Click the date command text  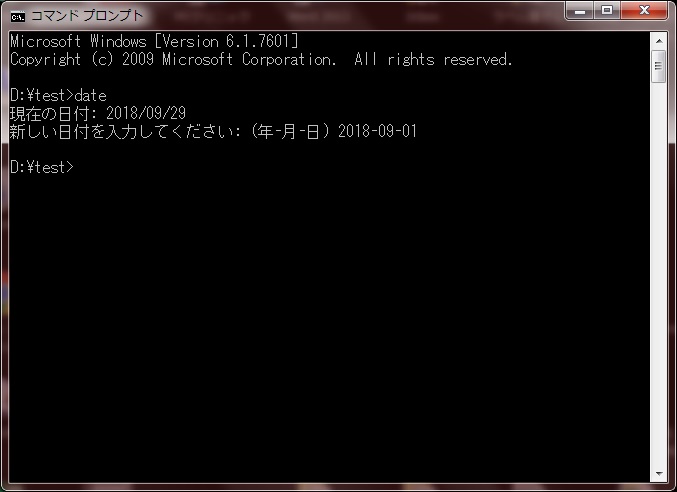pos(91,95)
